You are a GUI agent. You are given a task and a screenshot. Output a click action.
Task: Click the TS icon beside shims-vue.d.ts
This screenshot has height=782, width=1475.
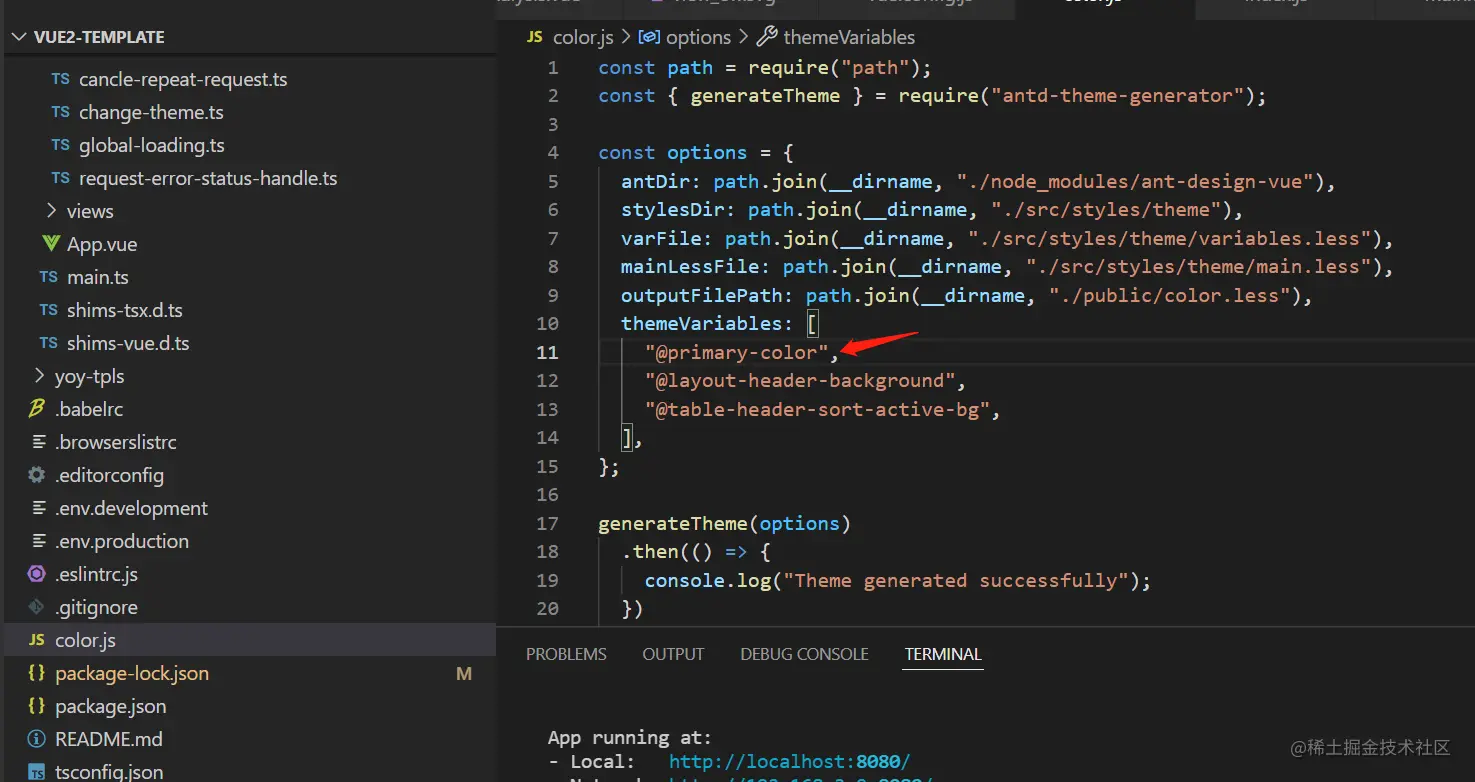pyautogui.click(x=49, y=343)
